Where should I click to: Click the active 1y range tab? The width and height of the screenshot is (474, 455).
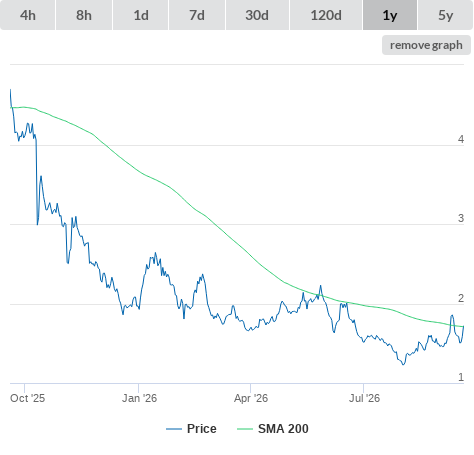coord(390,15)
